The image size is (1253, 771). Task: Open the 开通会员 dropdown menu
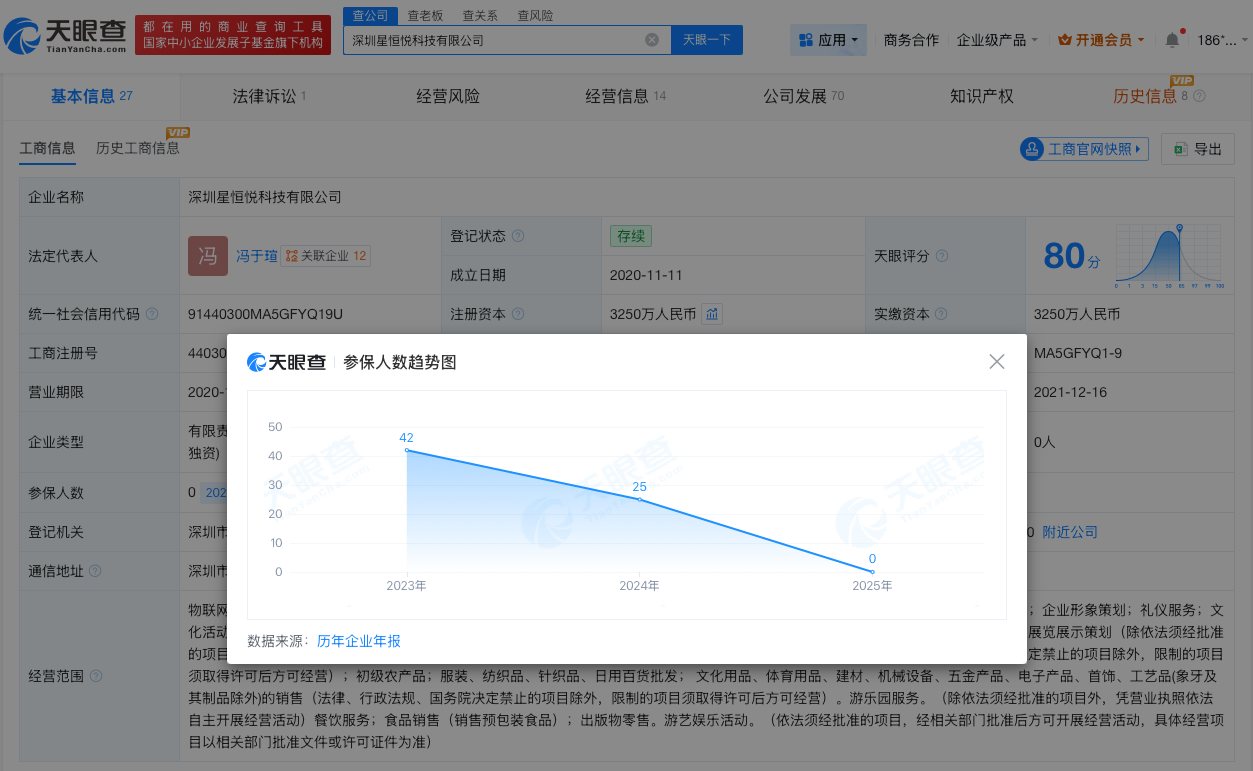click(x=1098, y=40)
